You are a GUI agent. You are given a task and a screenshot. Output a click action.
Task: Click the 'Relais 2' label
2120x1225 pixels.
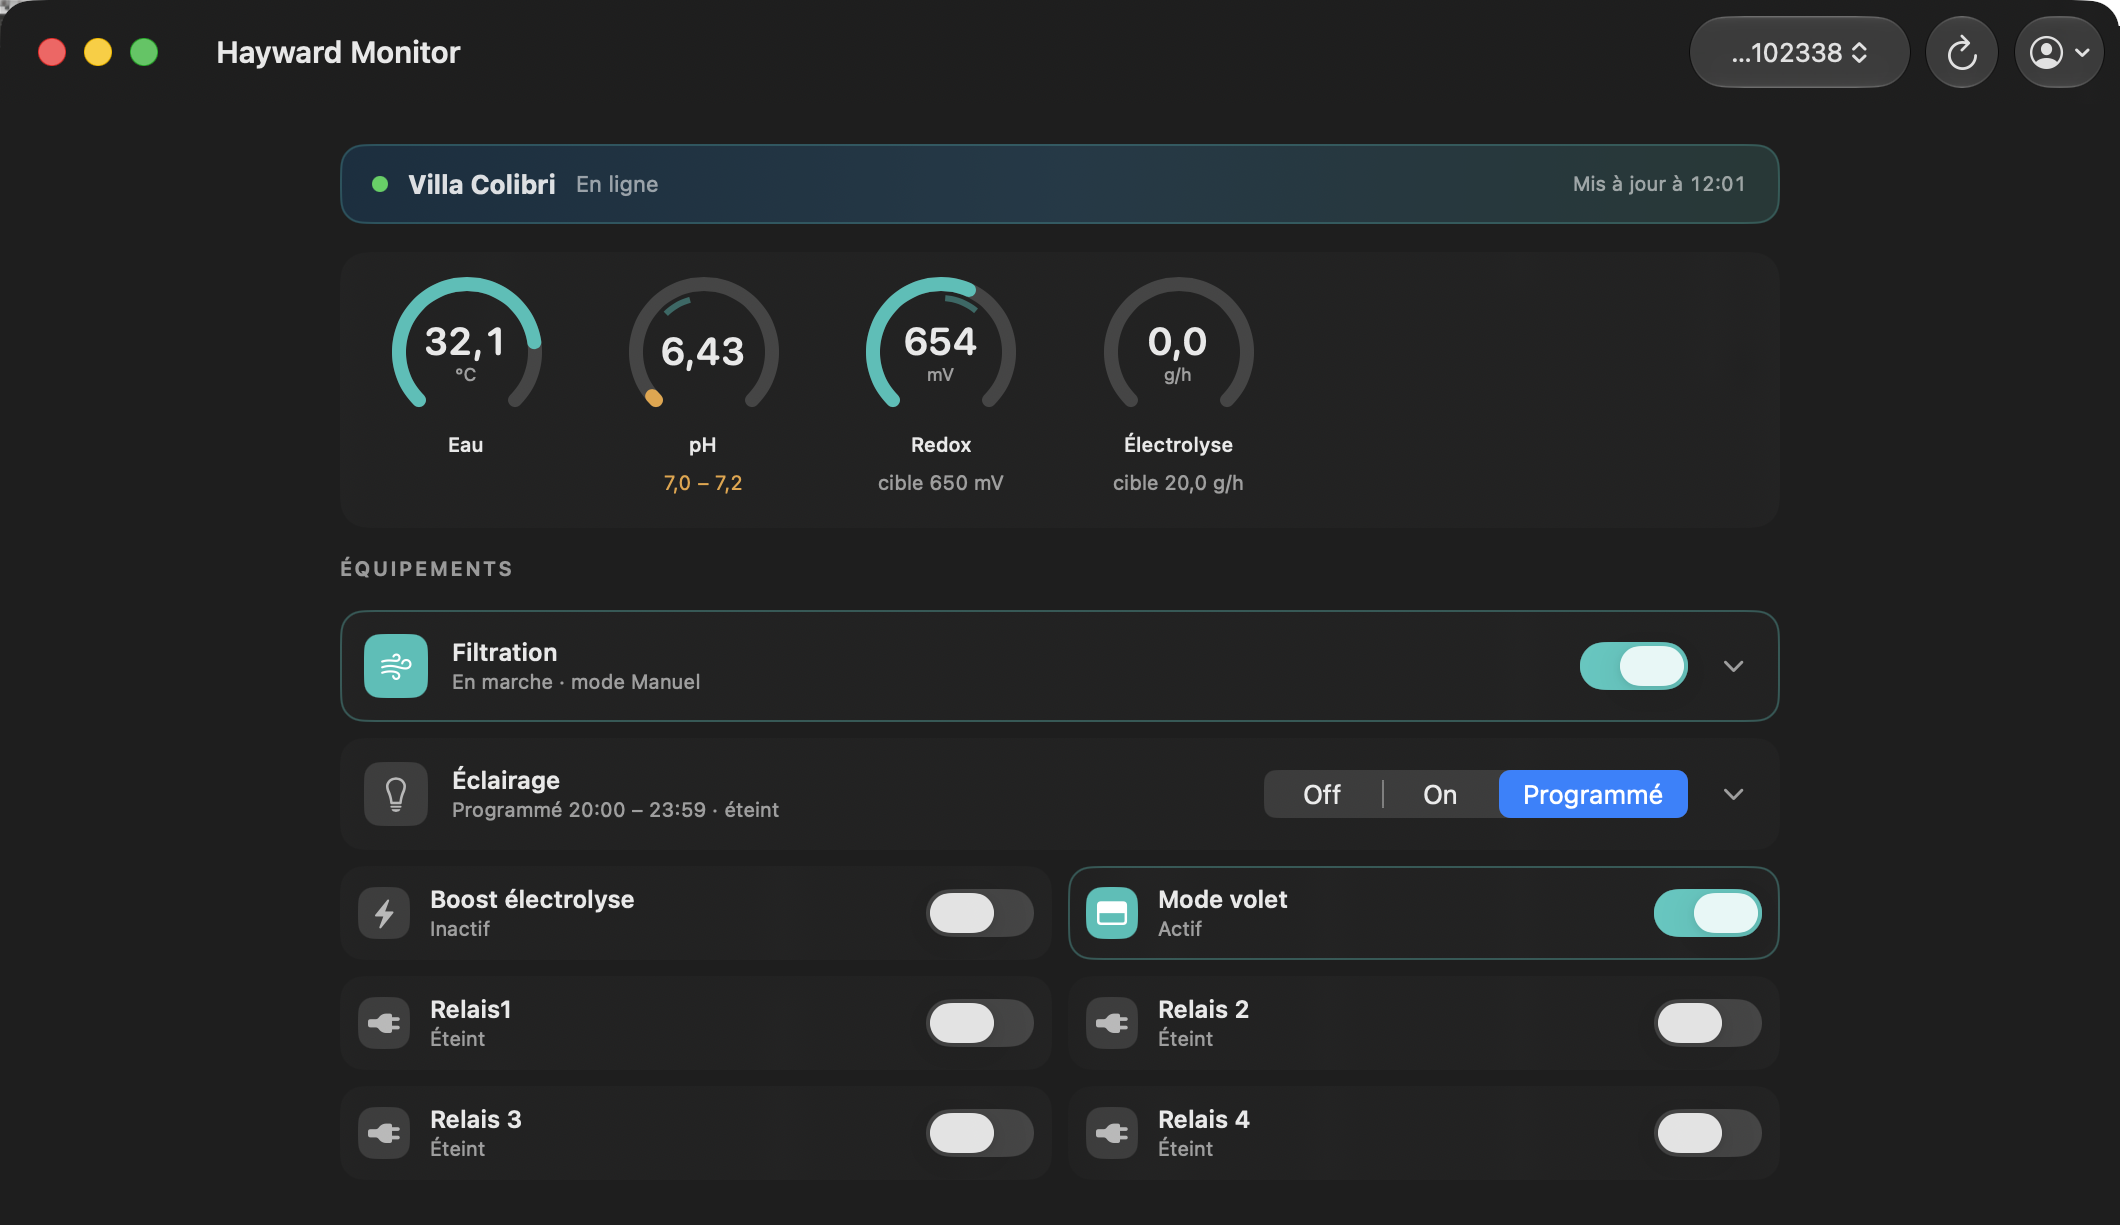click(1203, 1009)
